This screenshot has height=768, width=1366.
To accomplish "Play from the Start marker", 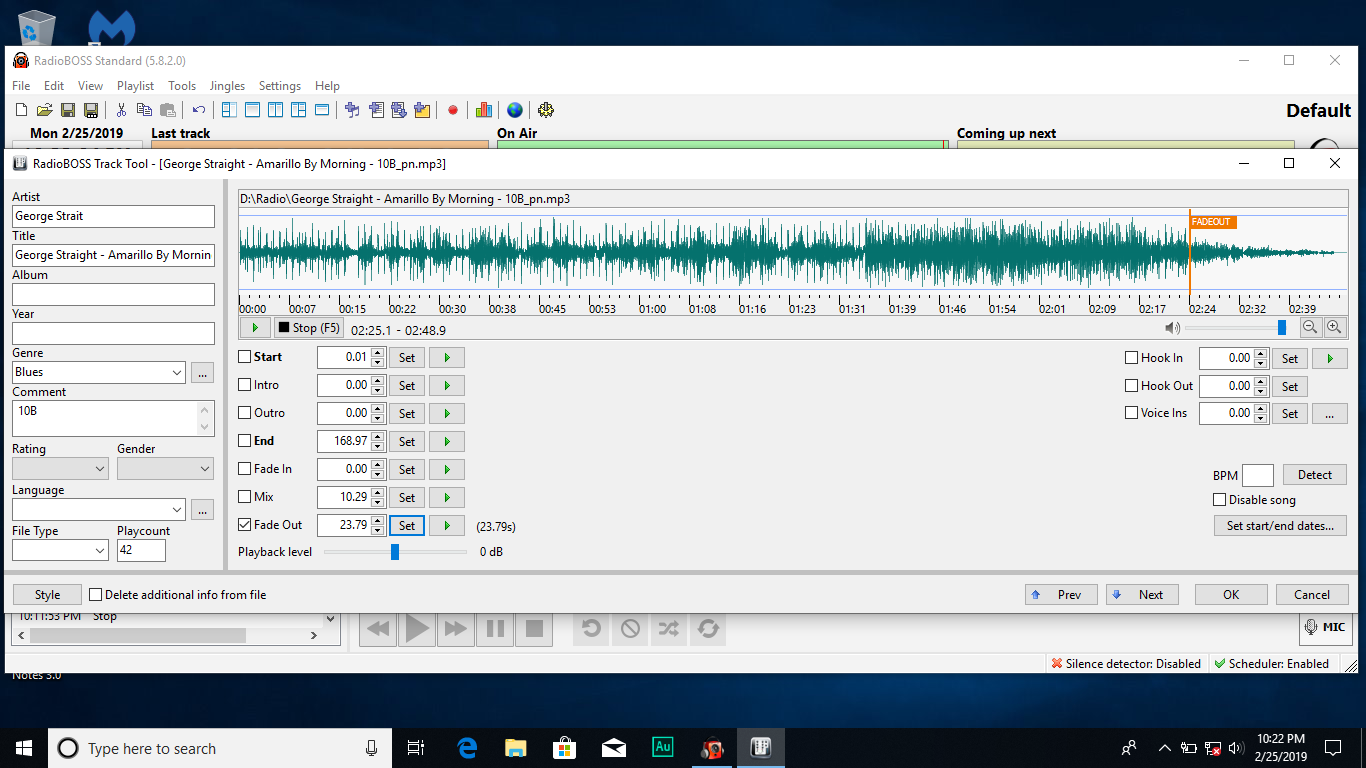I will [x=447, y=357].
